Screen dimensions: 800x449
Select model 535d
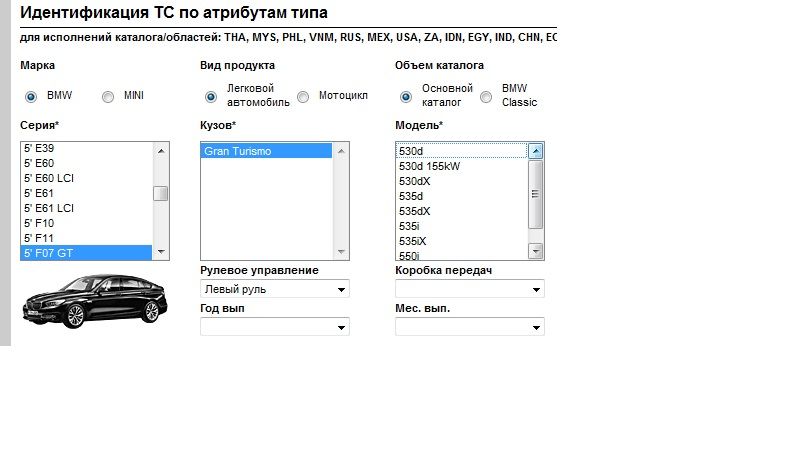461,196
